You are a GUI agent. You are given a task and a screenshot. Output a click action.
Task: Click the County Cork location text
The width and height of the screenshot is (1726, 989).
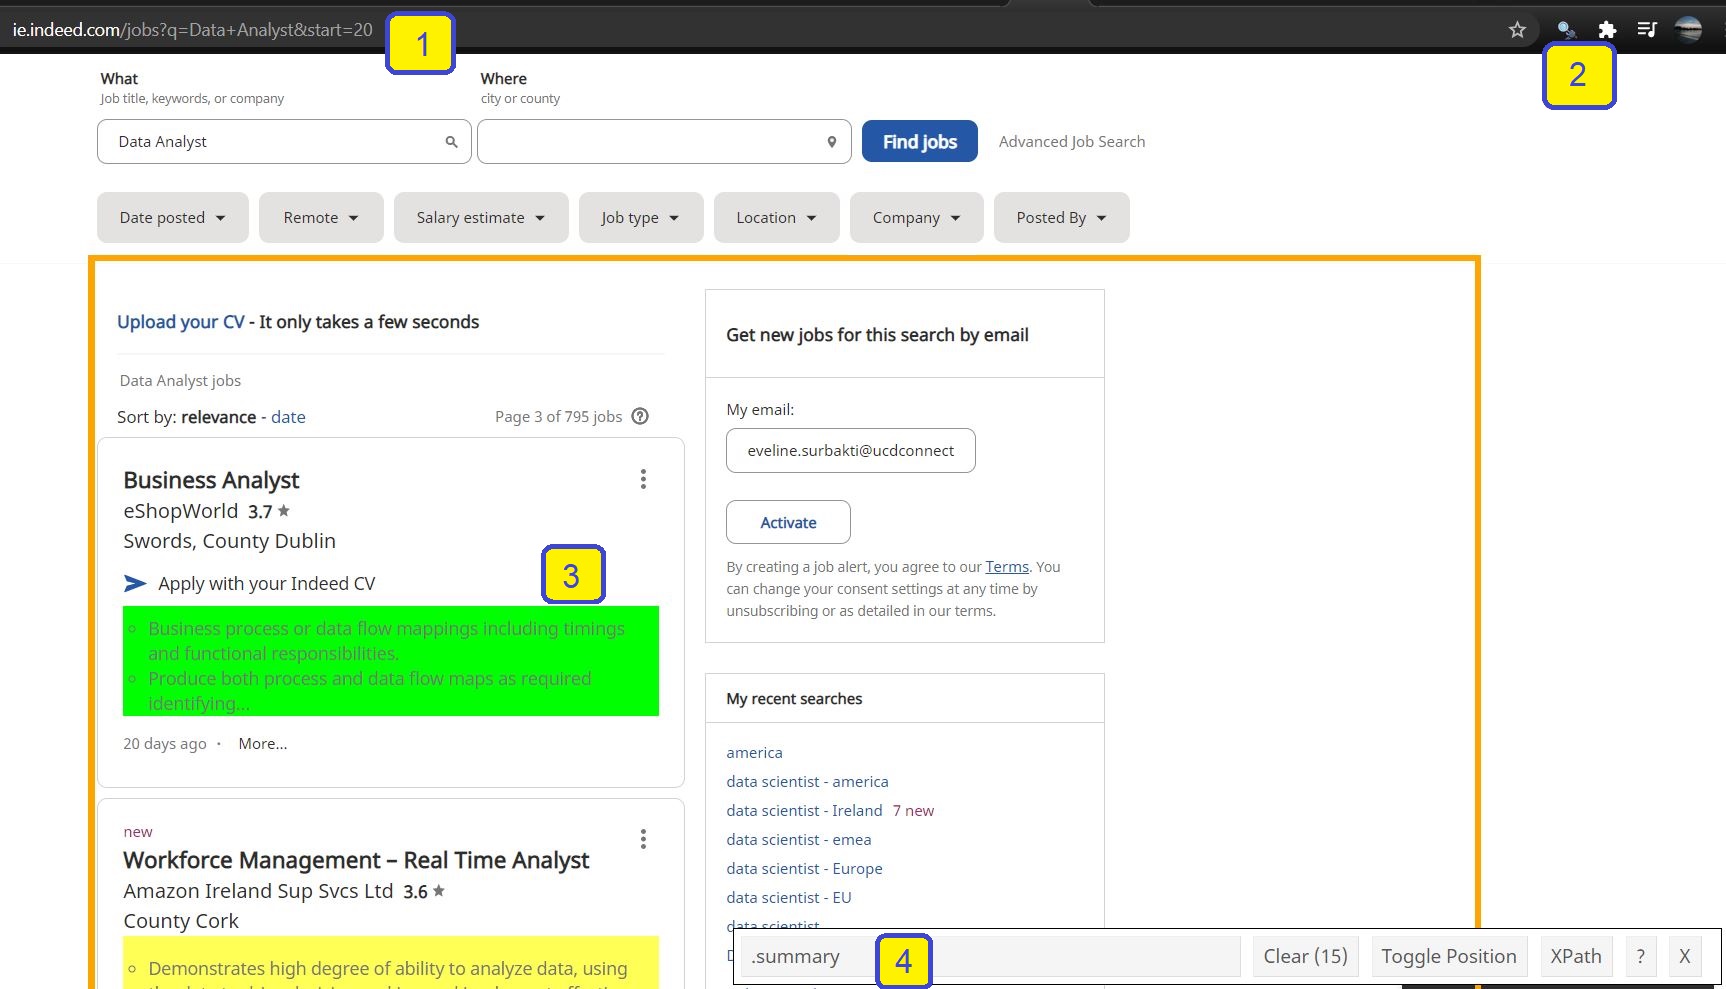tap(181, 921)
